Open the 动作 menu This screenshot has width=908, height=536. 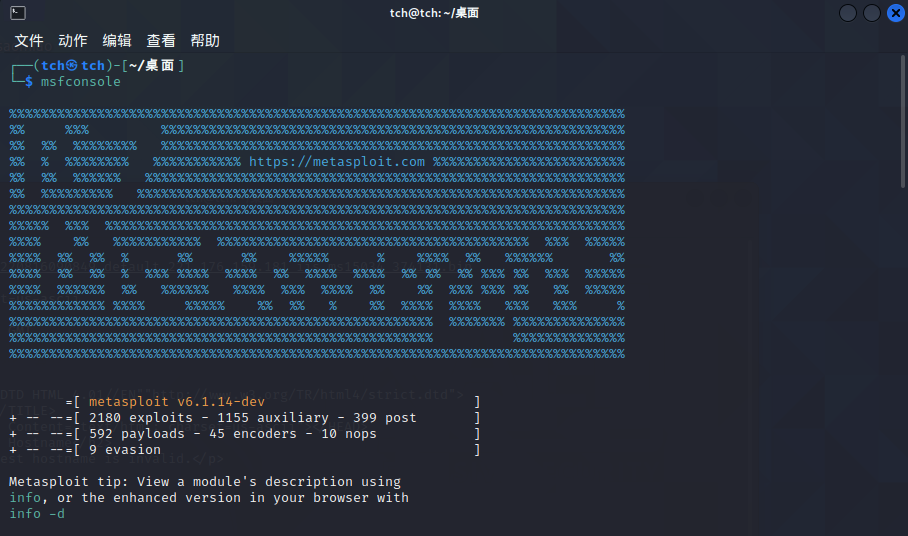click(73, 41)
